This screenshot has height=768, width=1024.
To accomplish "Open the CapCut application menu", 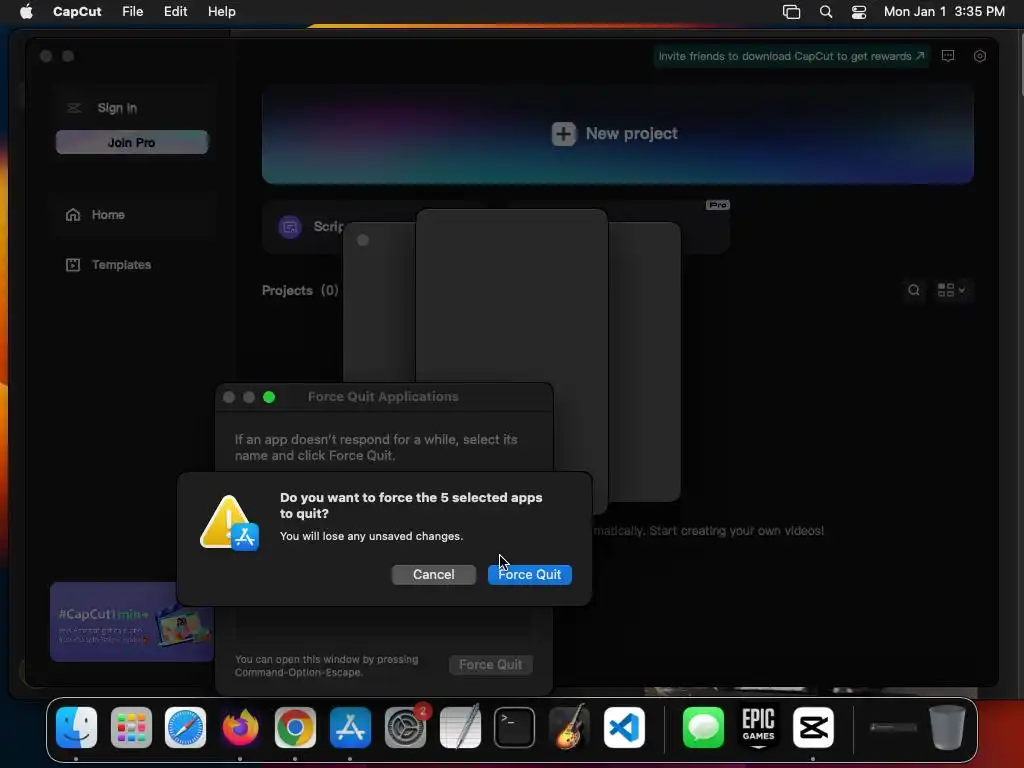I will 77,12.
